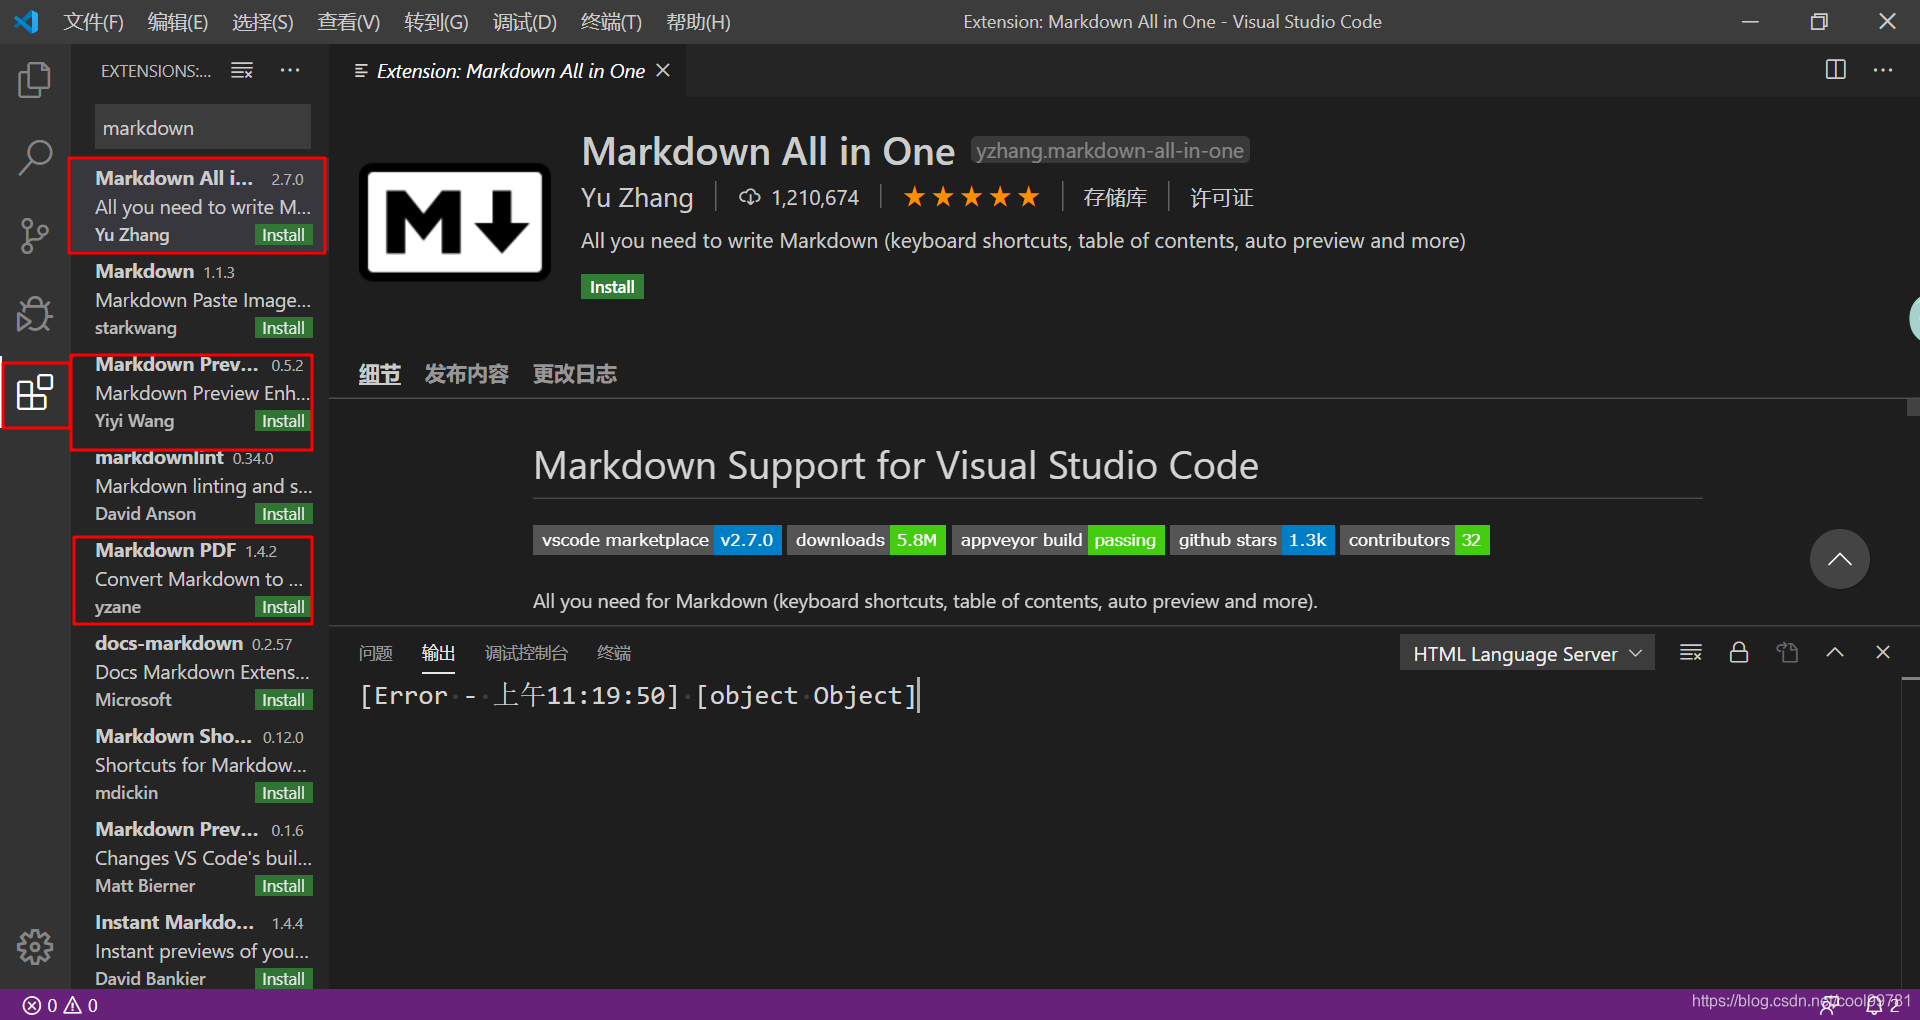
Task: Open notifications bell in status bar
Action: (x=1875, y=1005)
